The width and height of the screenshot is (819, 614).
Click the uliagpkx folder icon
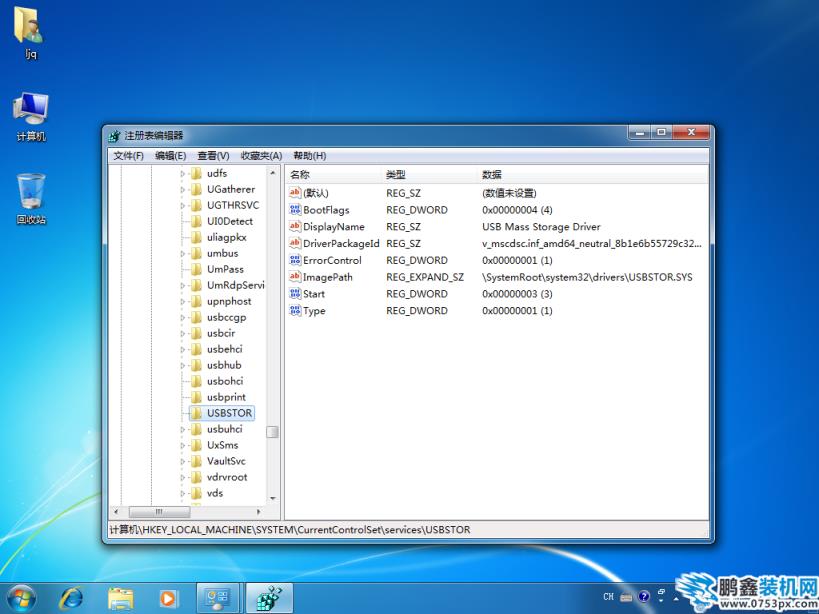point(196,237)
